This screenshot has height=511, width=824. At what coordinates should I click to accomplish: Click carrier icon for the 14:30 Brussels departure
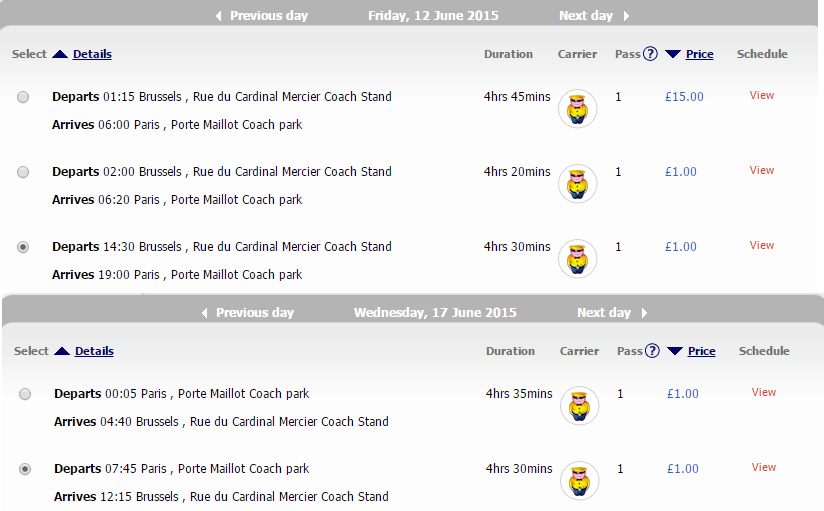(578, 259)
